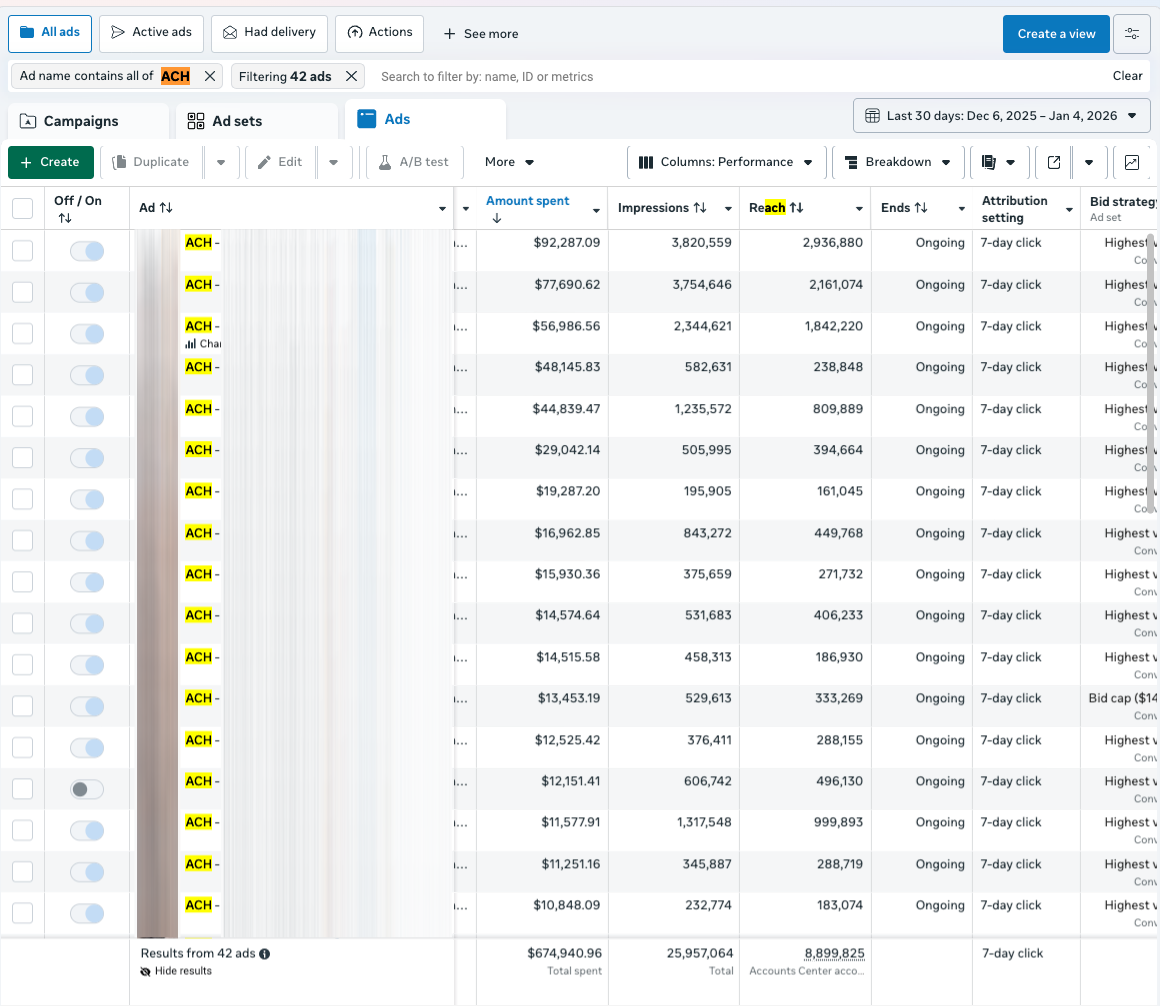Image resolution: width=1160 pixels, height=1006 pixels.
Task: Click Hide results link
Action: point(183,971)
